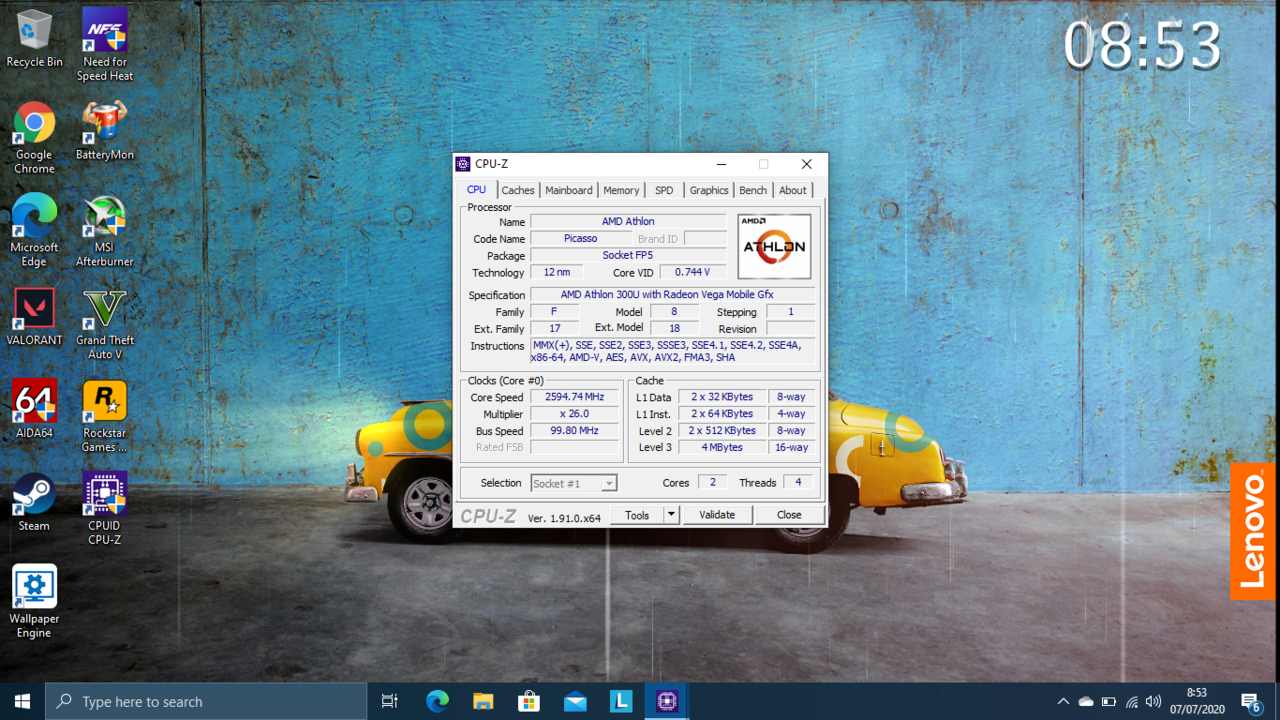Open CPUID CPU-Z desktop shortcut

105,509
